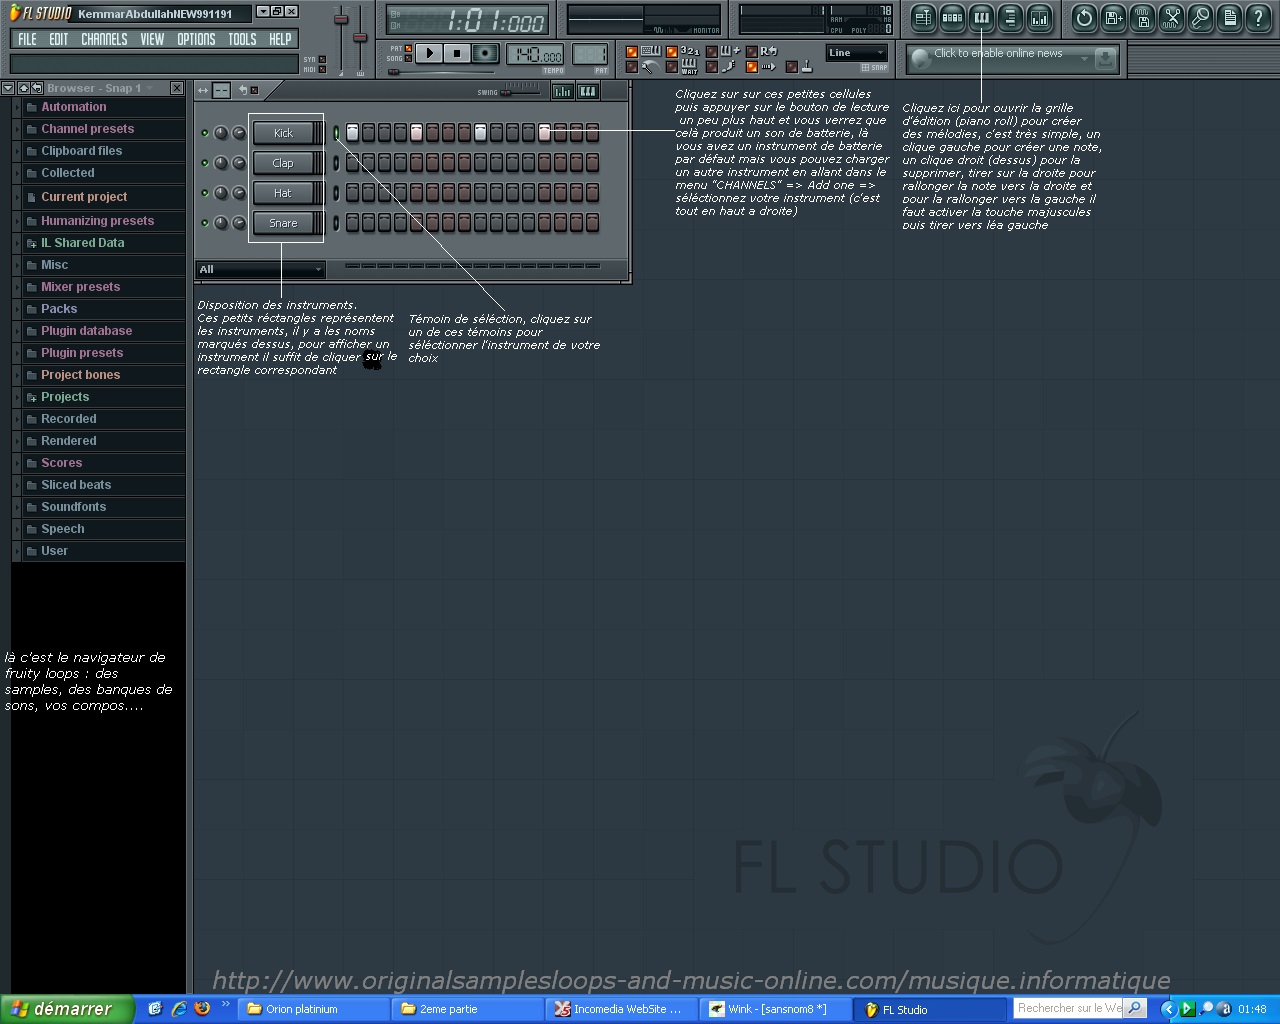Mute the Clap channel green LED
The image size is (1280, 1024).
click(x=205, y=163)
